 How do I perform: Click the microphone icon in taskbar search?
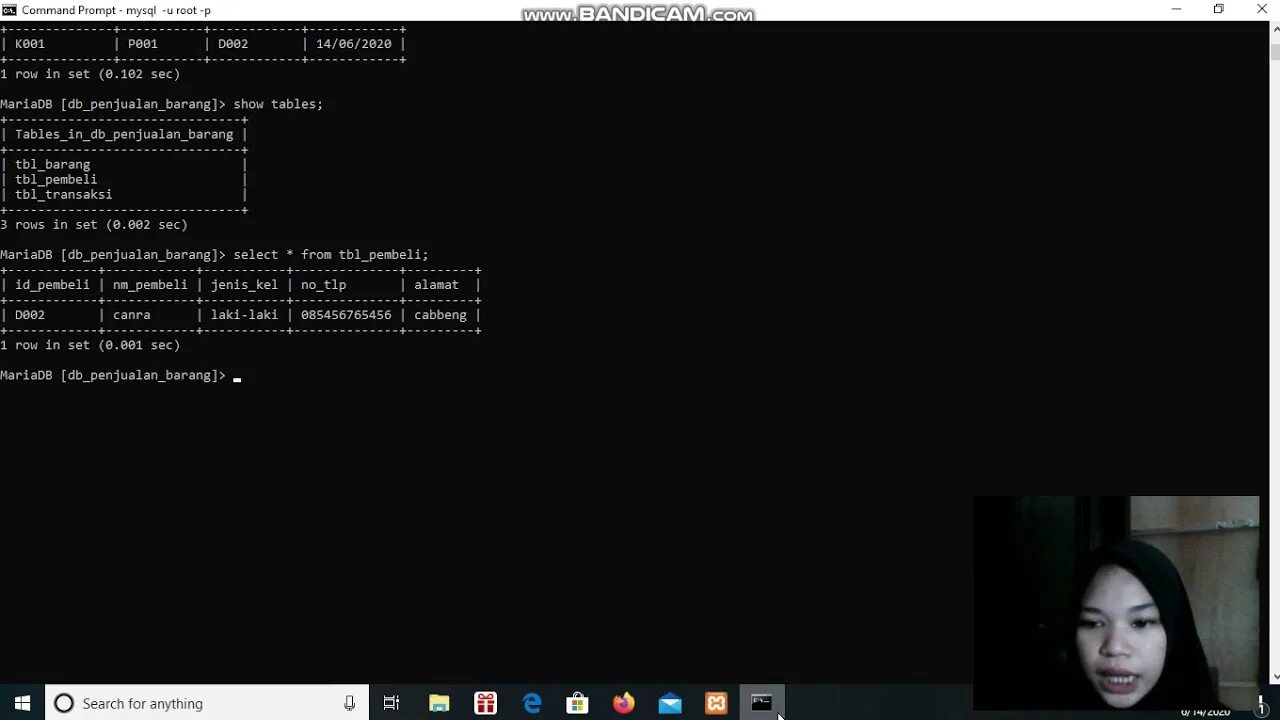(349, 703)
